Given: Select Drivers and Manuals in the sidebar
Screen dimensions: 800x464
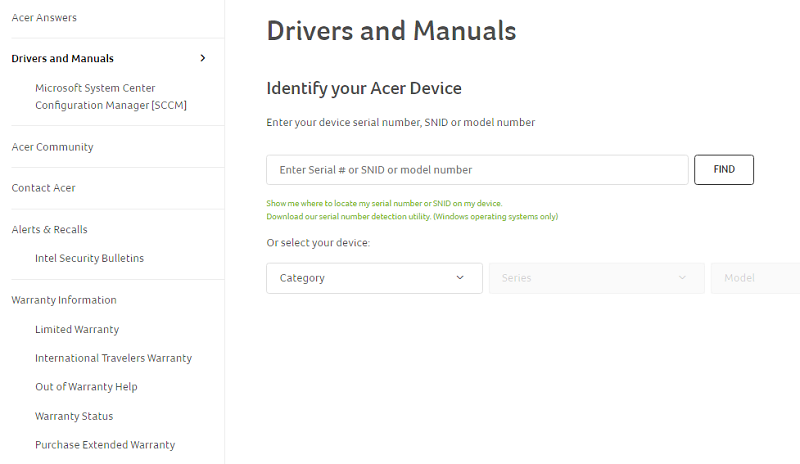Looking at the screenshot, I should [x=62, y=58].
